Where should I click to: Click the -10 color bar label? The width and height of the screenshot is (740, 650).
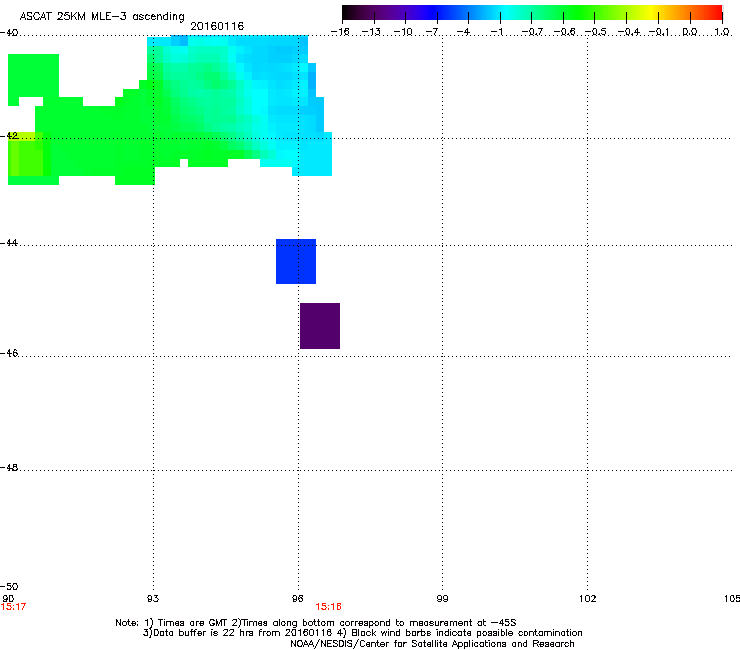coord(403,32)
